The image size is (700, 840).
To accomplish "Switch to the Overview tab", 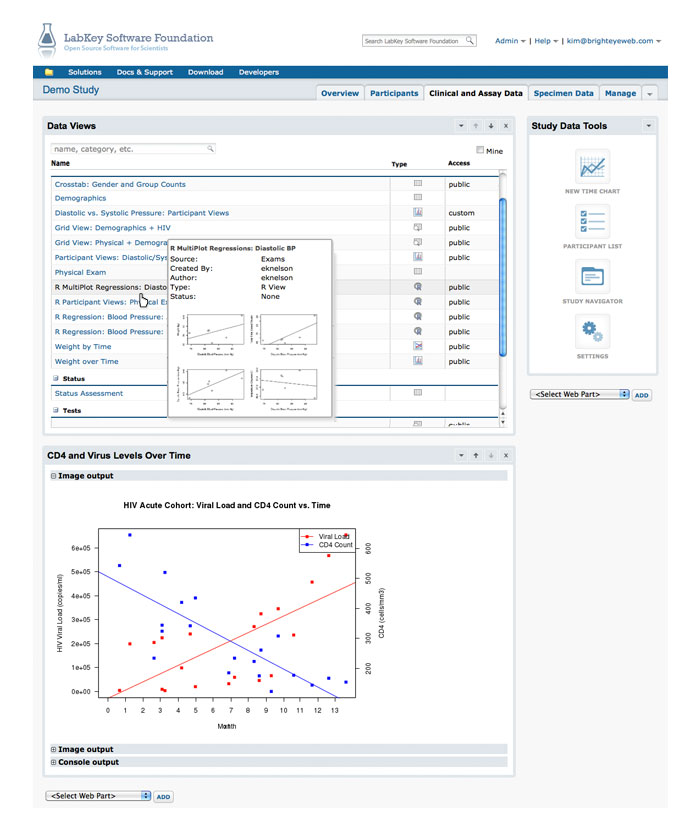I will pyautogui.click(x=340, y=93).
